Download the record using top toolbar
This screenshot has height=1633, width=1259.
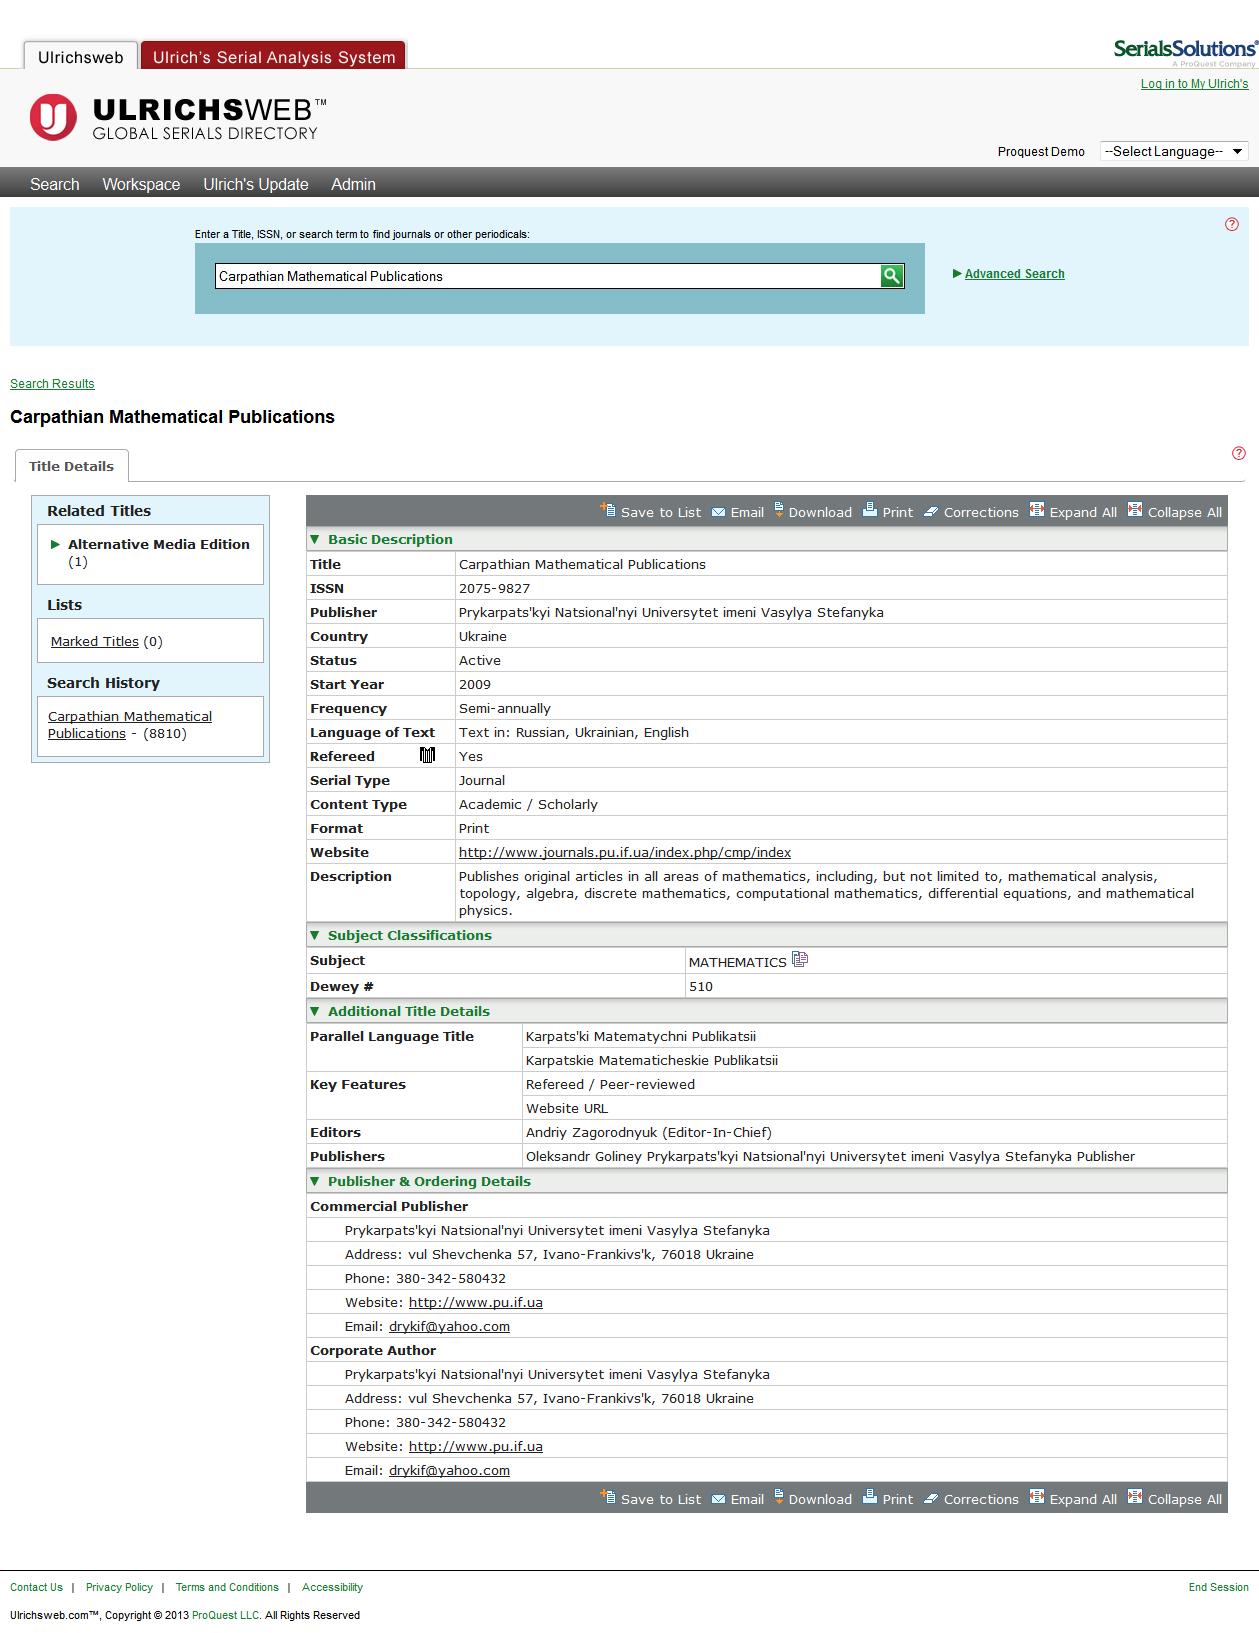click(812, 512)
